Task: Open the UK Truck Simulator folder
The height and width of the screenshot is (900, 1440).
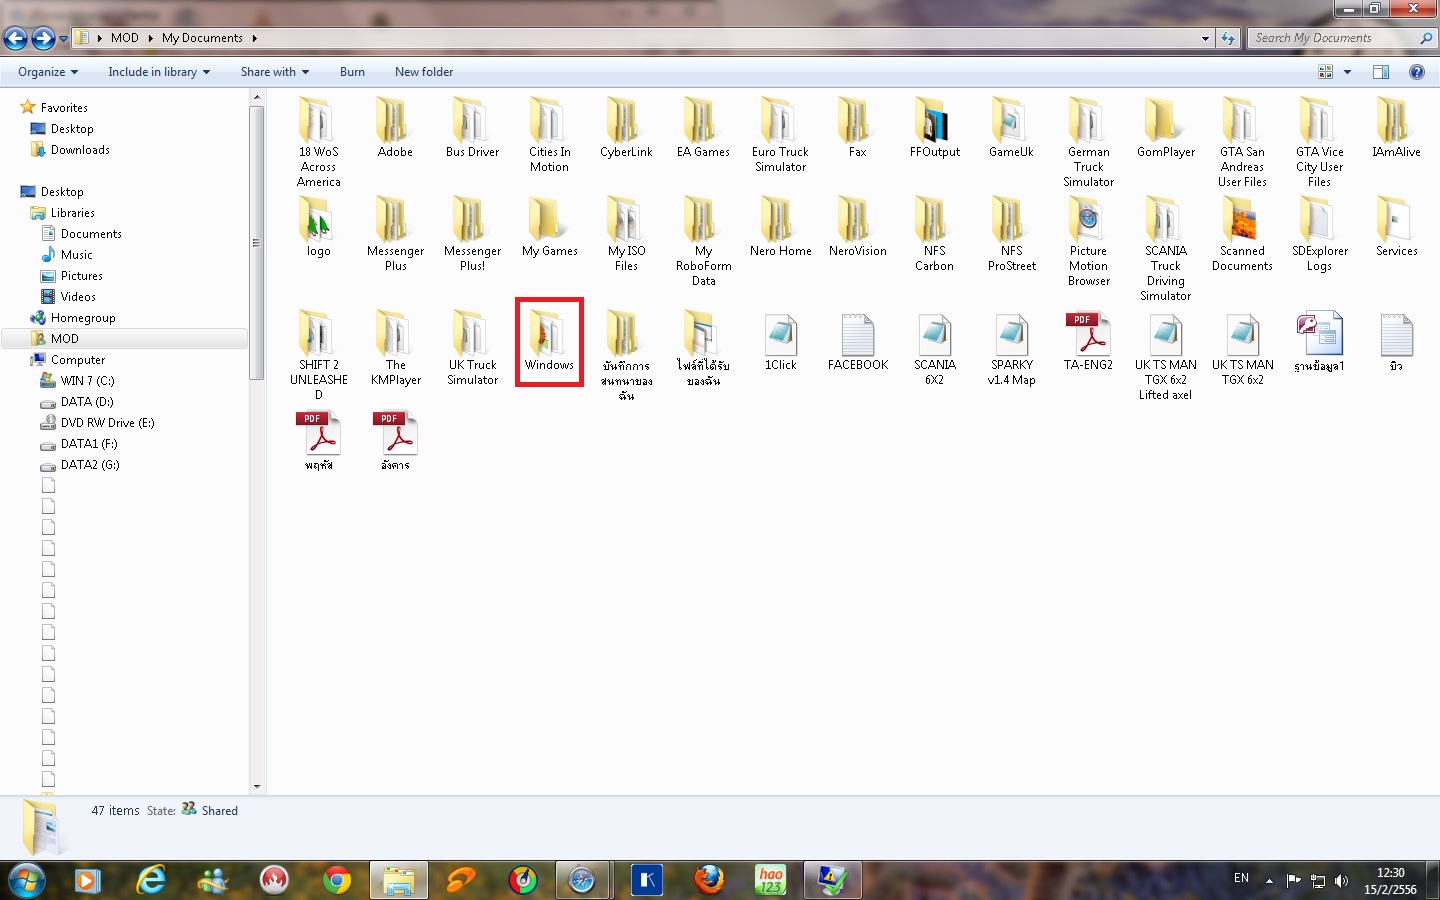Action: pyautogui.click(x=472, y=348)
